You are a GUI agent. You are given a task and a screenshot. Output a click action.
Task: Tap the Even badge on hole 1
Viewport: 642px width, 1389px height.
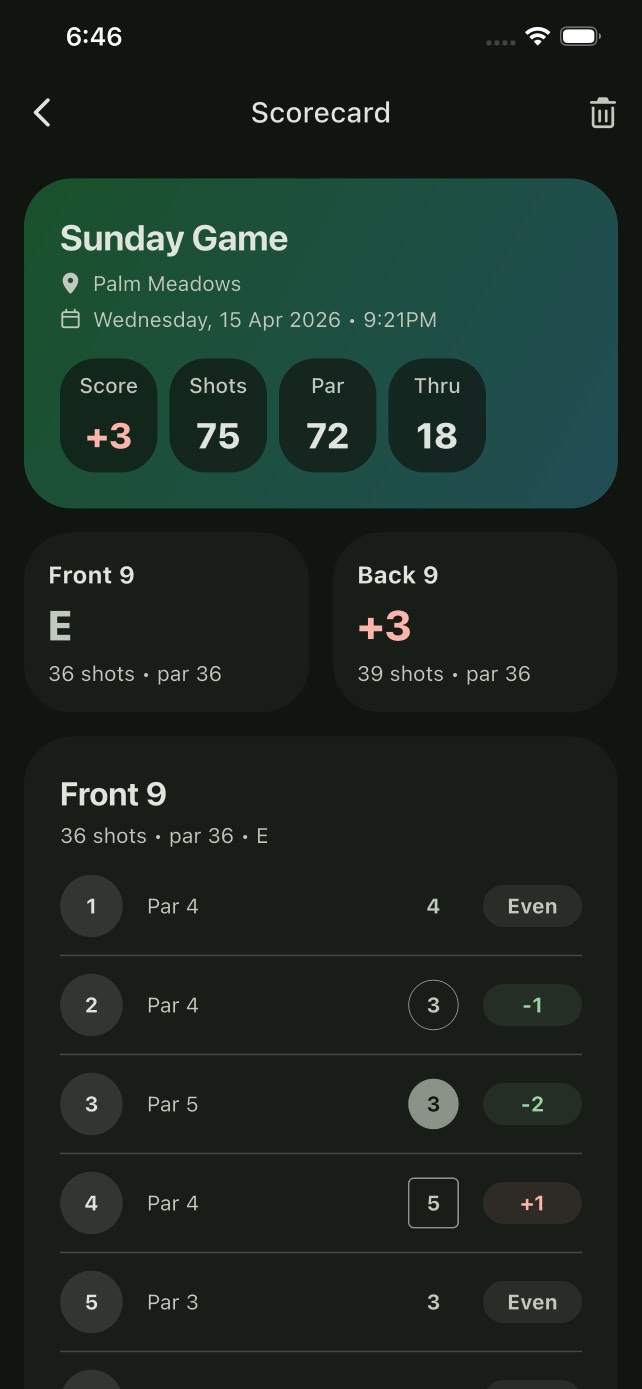(x=532, y=906)
